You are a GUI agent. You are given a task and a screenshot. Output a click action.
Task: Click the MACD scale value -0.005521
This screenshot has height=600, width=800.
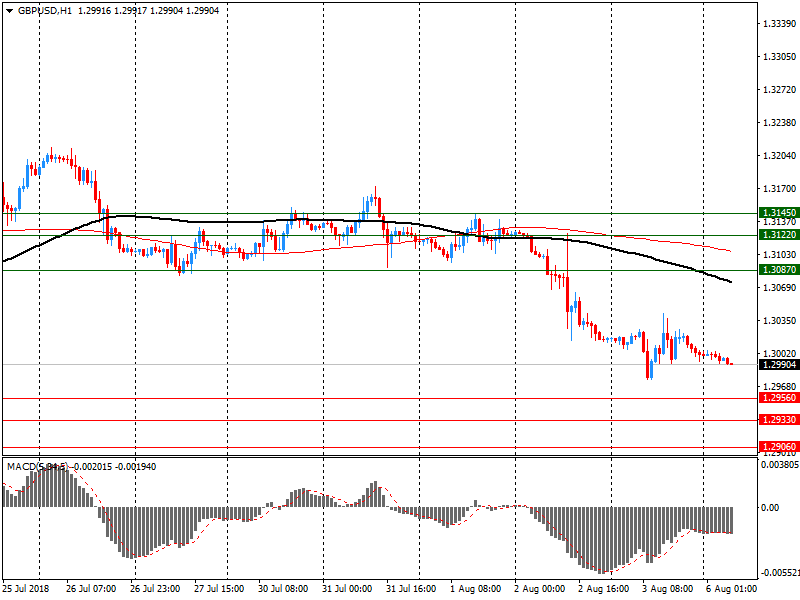[779, 574]
